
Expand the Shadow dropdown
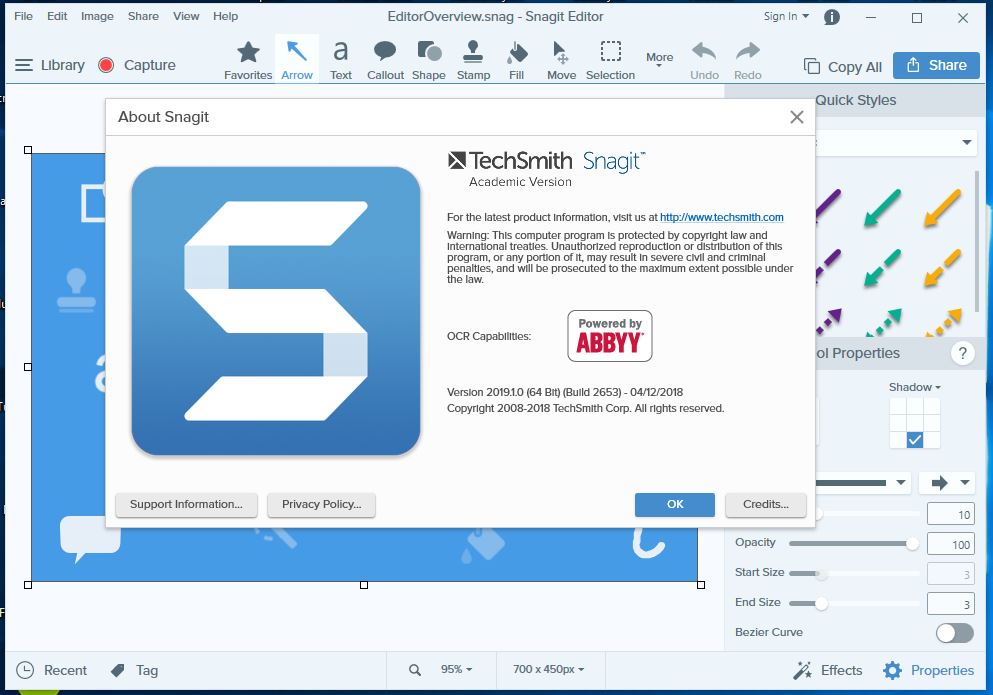click(x=914, y=387)
